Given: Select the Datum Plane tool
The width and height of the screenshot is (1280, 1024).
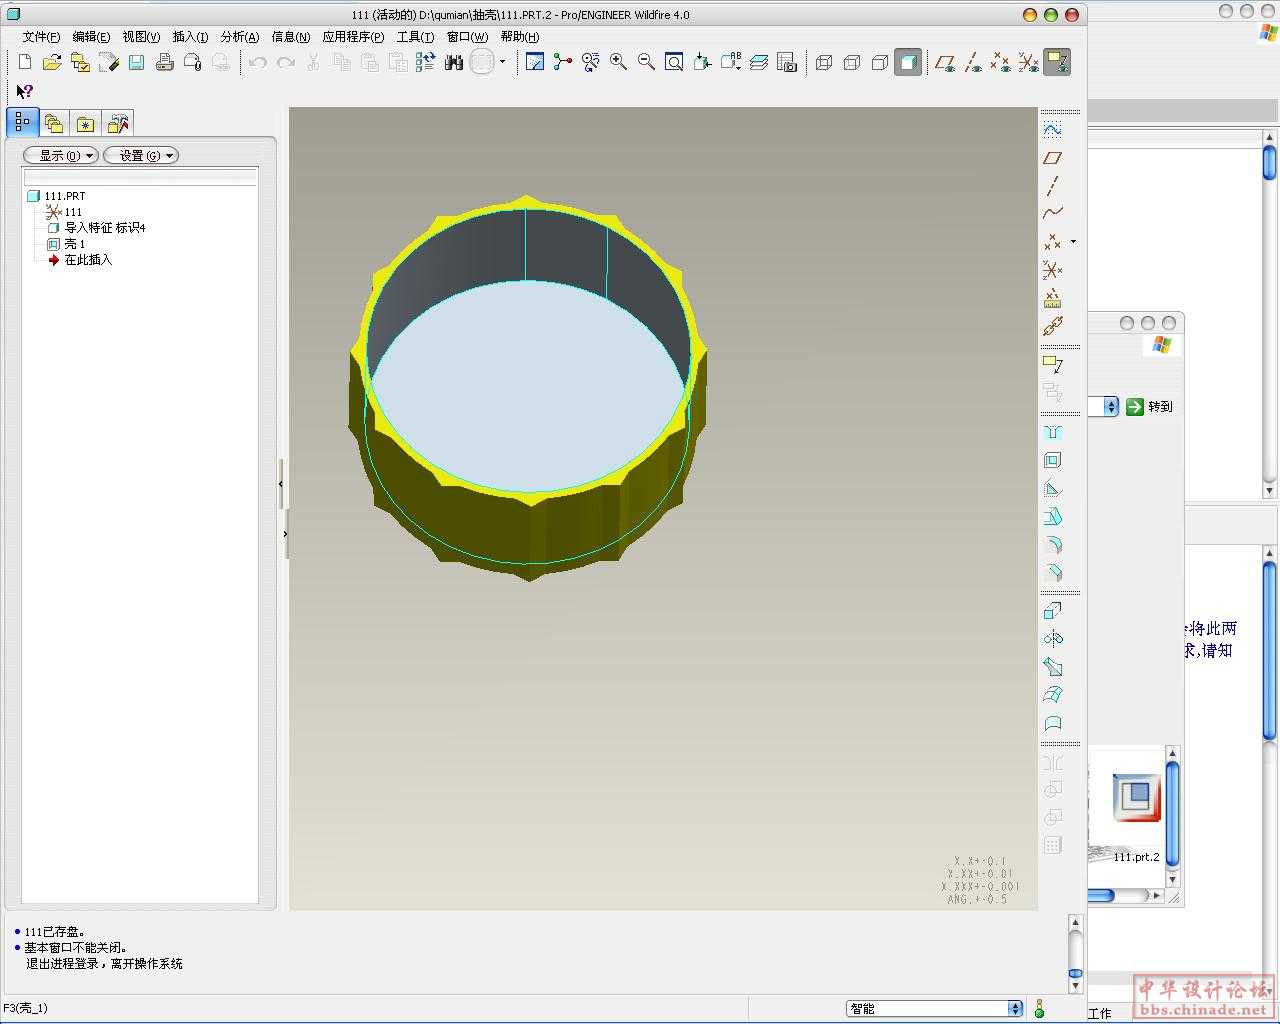Looking at the screenshot, I should point(1052,157).
